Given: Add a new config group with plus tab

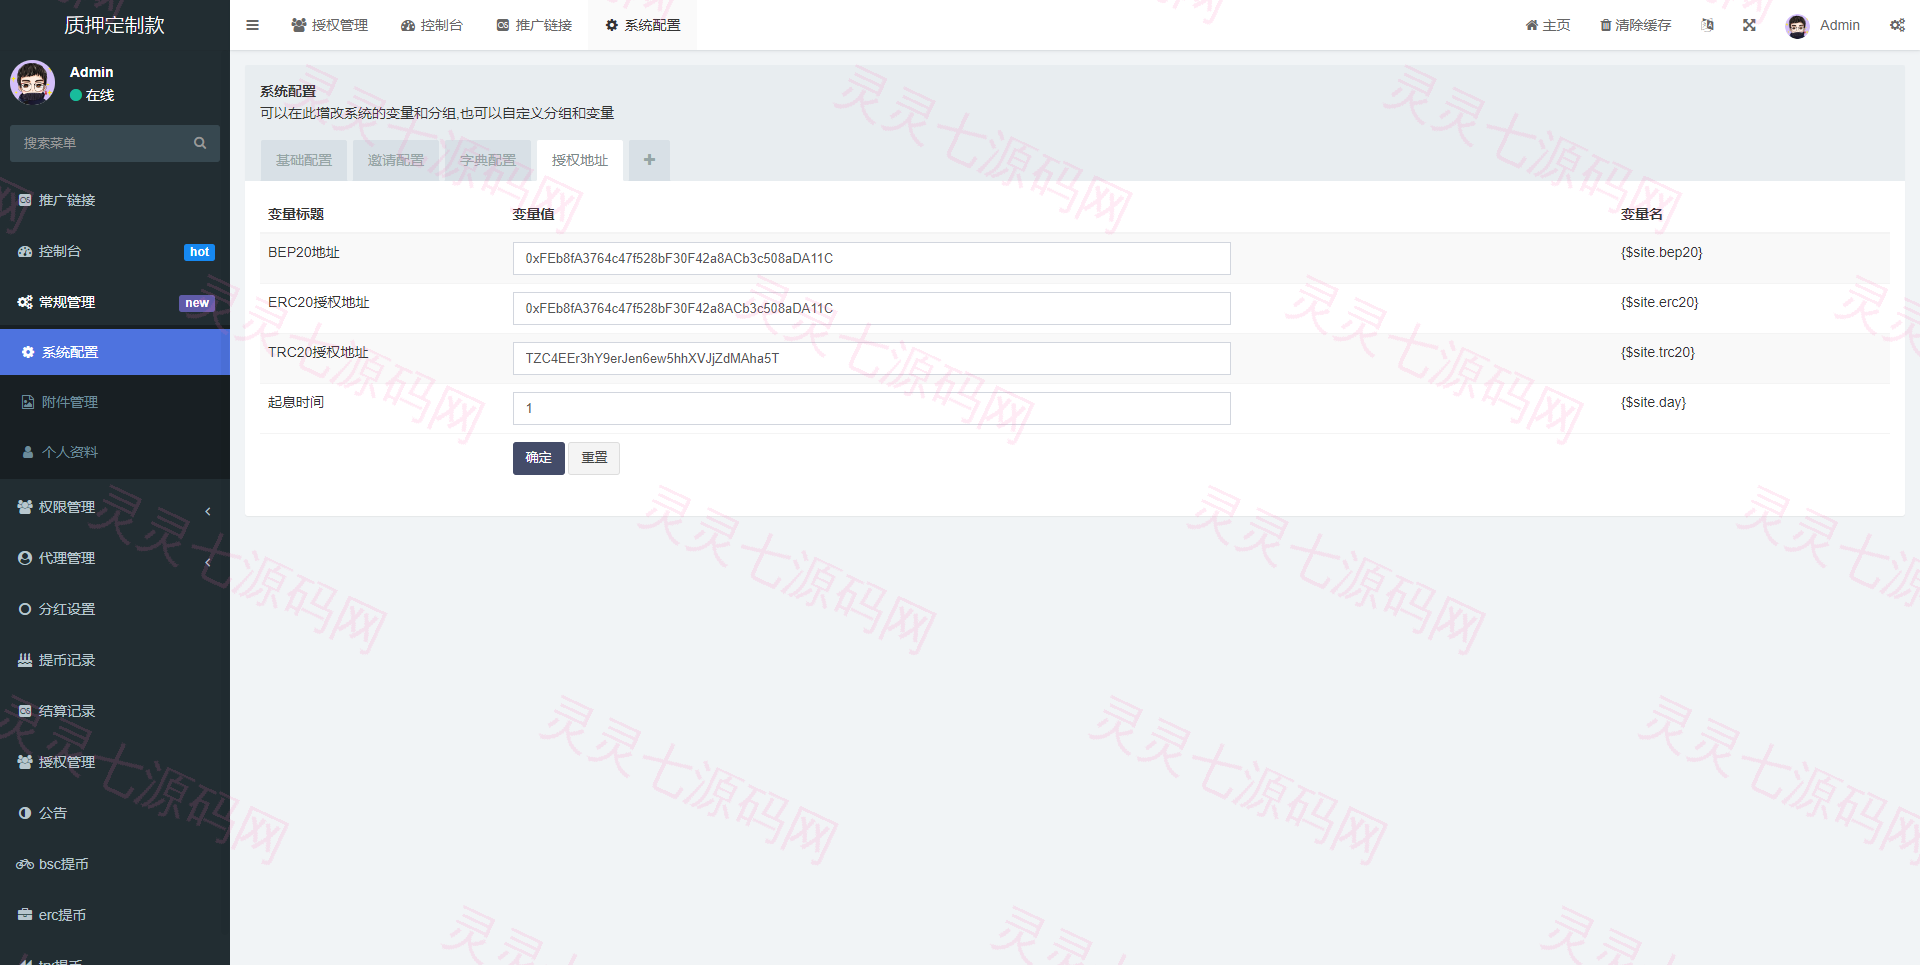Looking at the screenshot, I should pos(649,160).
